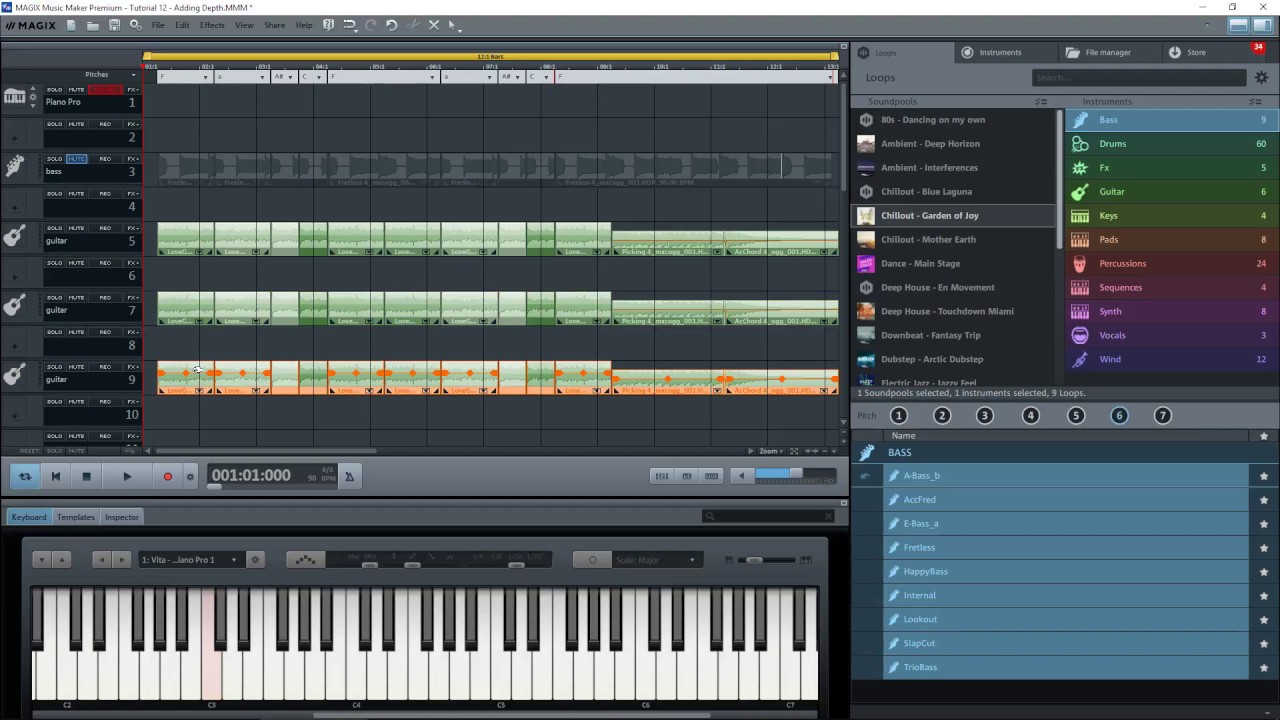Jump to the start of the arrangement
The width and height of the screenshot is (1280, 720).
[56, 477]
